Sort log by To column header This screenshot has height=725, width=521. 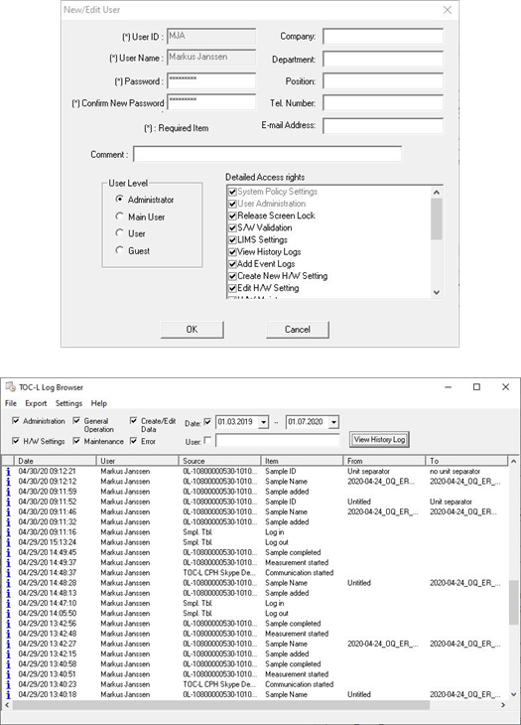pos(466,461)
